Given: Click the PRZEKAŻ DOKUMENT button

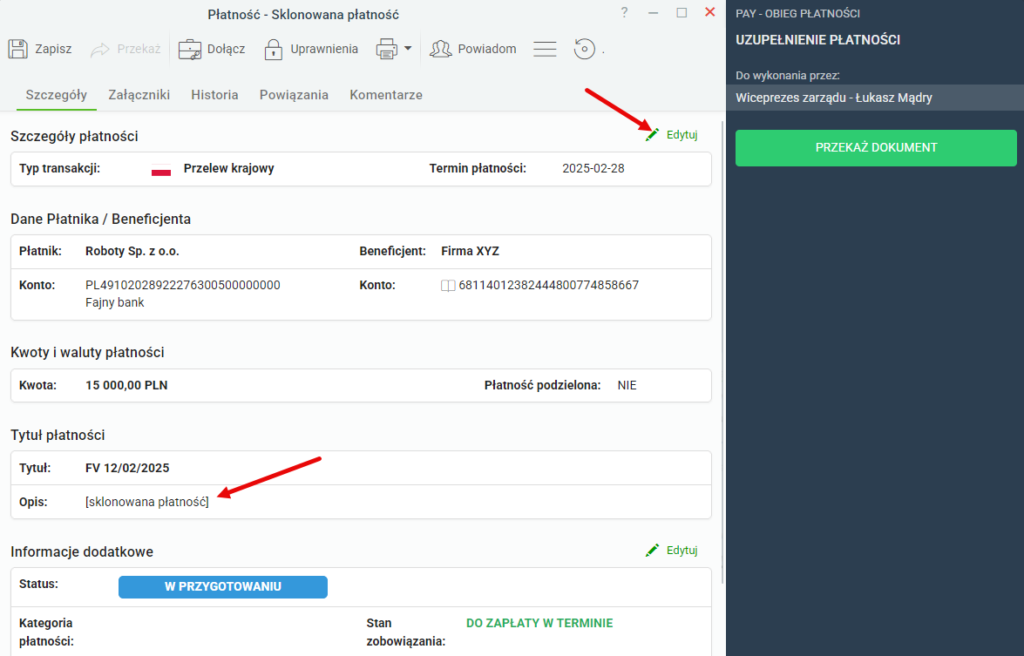Looking at the screenshot, I should pos(876,148).
